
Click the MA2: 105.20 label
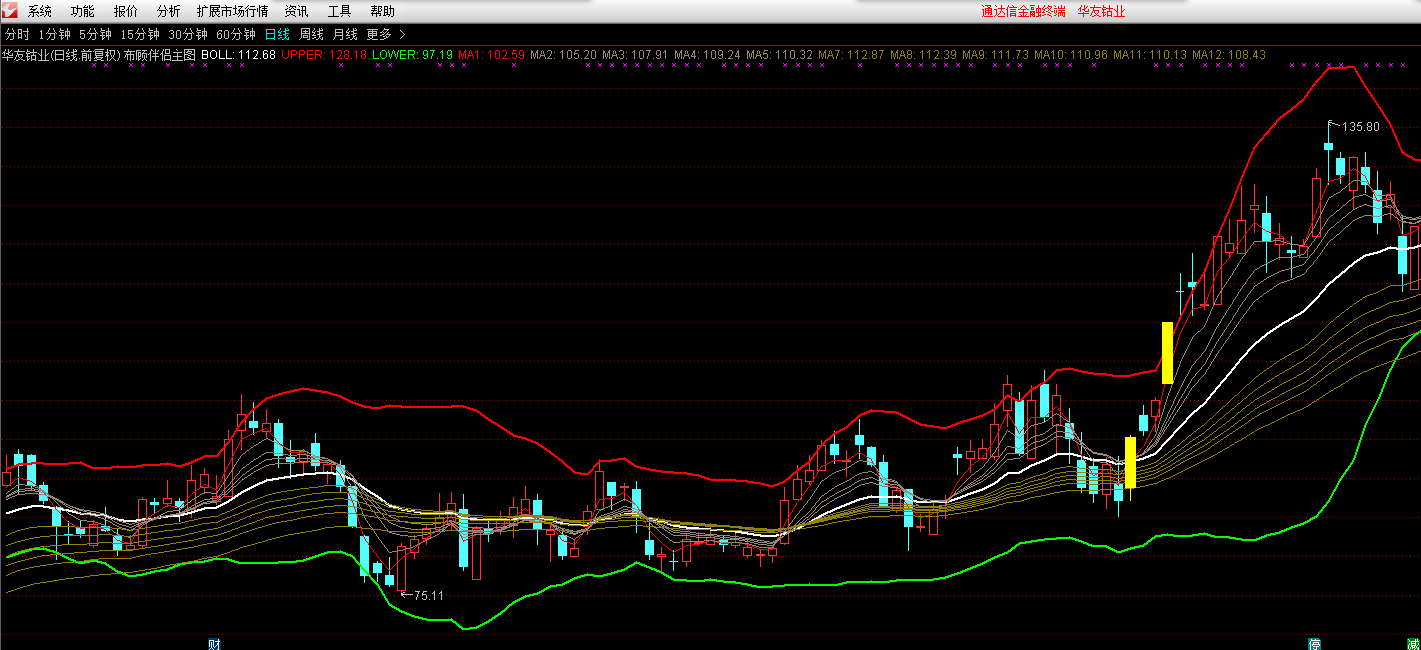[x=563, y=55]
